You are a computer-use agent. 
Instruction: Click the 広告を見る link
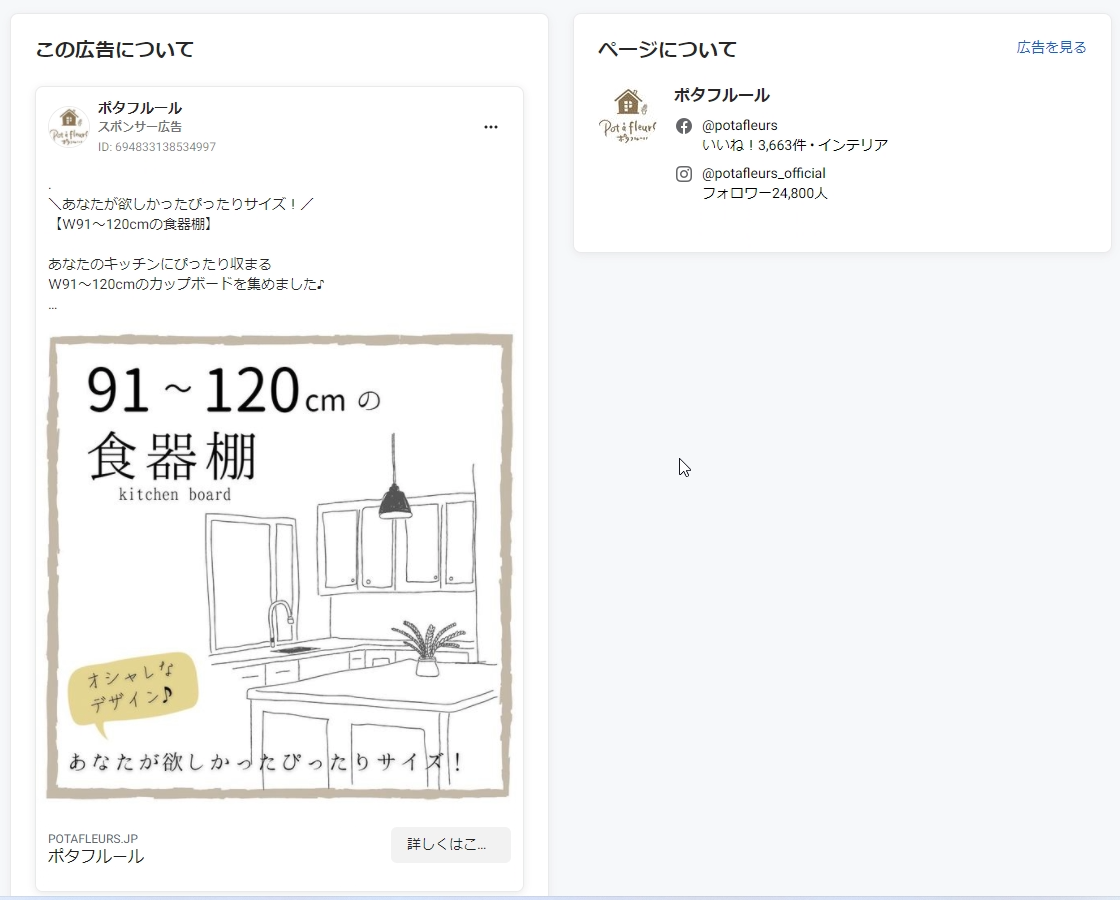(1051, 48)
